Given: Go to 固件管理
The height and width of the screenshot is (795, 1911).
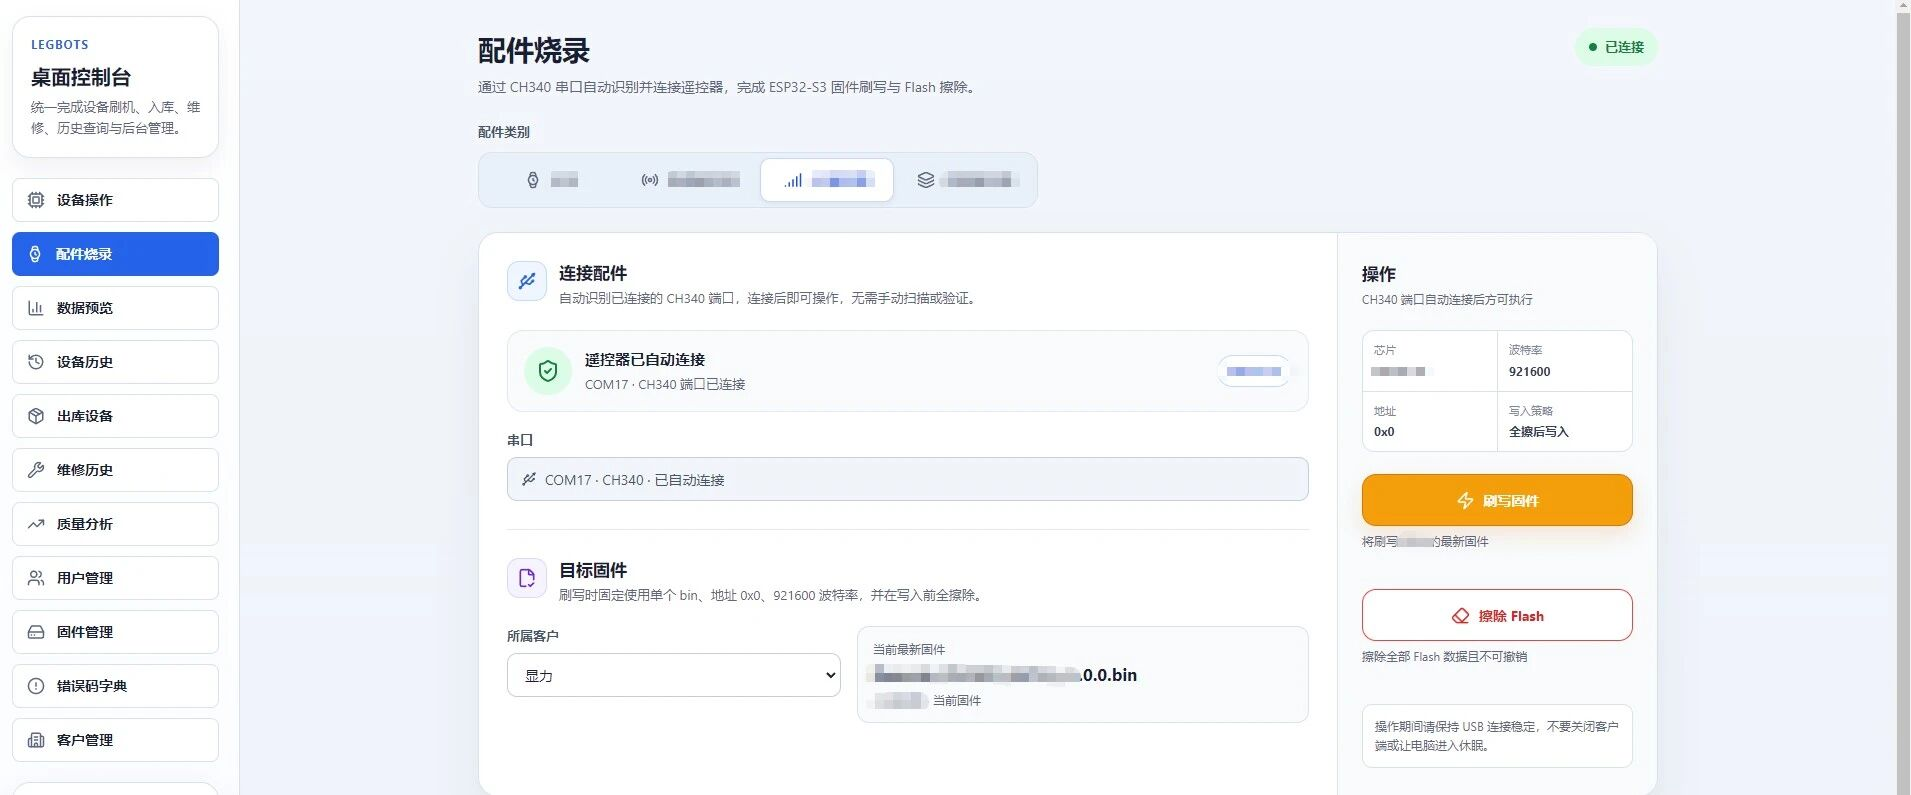Looking at the screenshot, I should pyautogui.click(x=115, y=632).
